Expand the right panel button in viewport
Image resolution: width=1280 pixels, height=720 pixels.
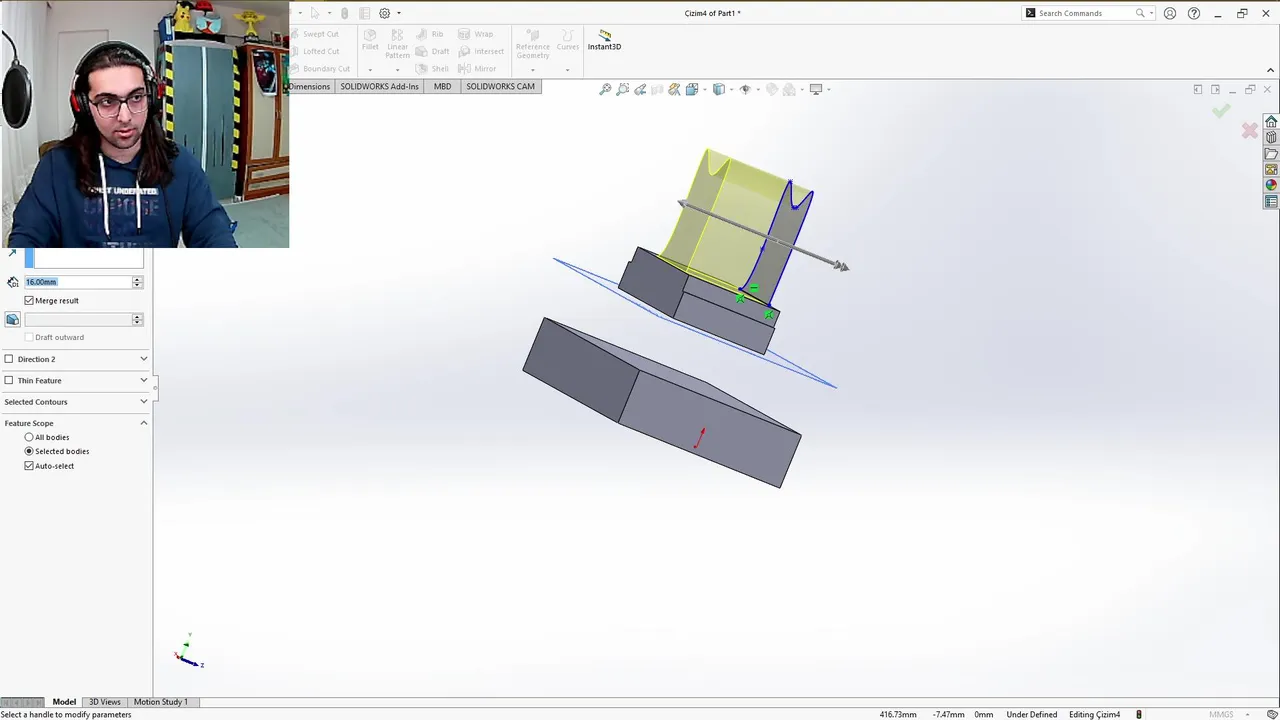(x=1215, y=89)
